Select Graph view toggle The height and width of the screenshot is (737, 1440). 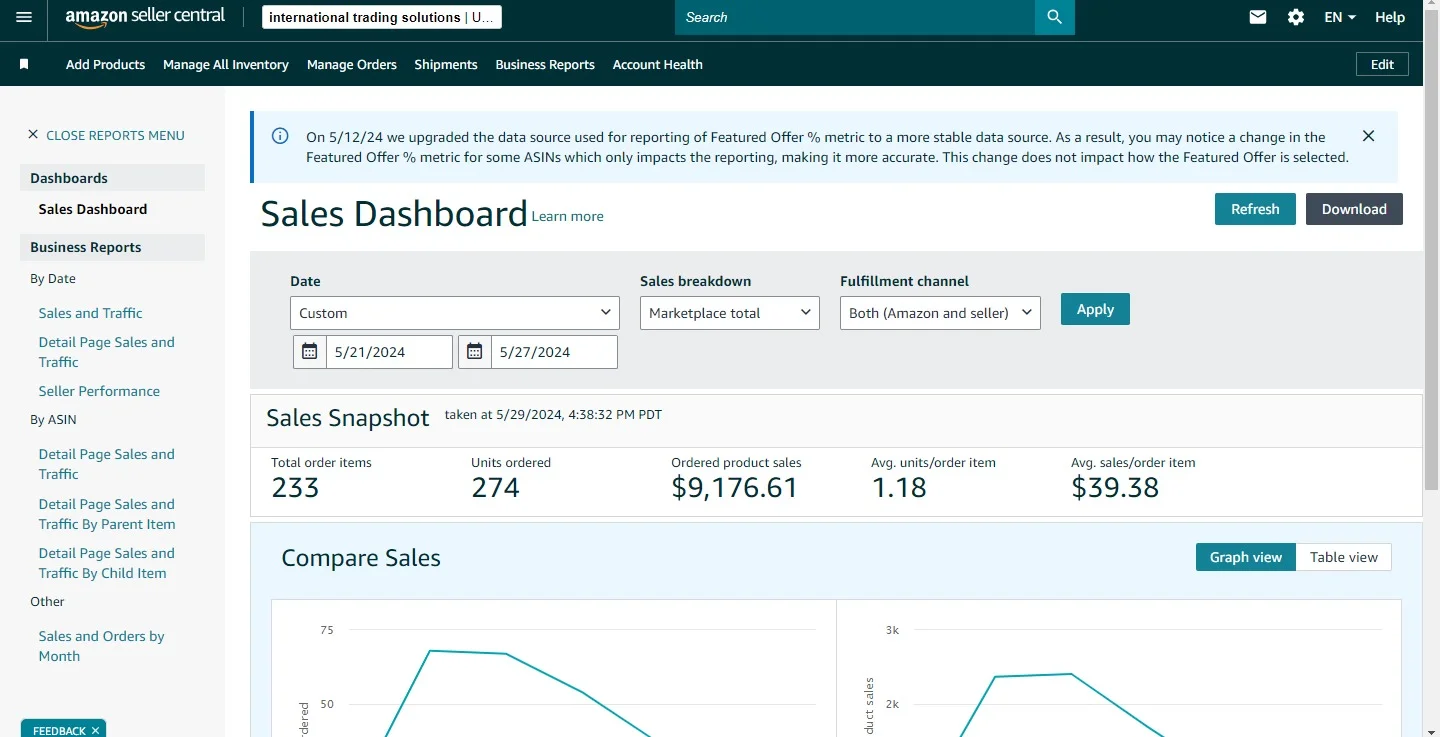(x=1245, y=557)
